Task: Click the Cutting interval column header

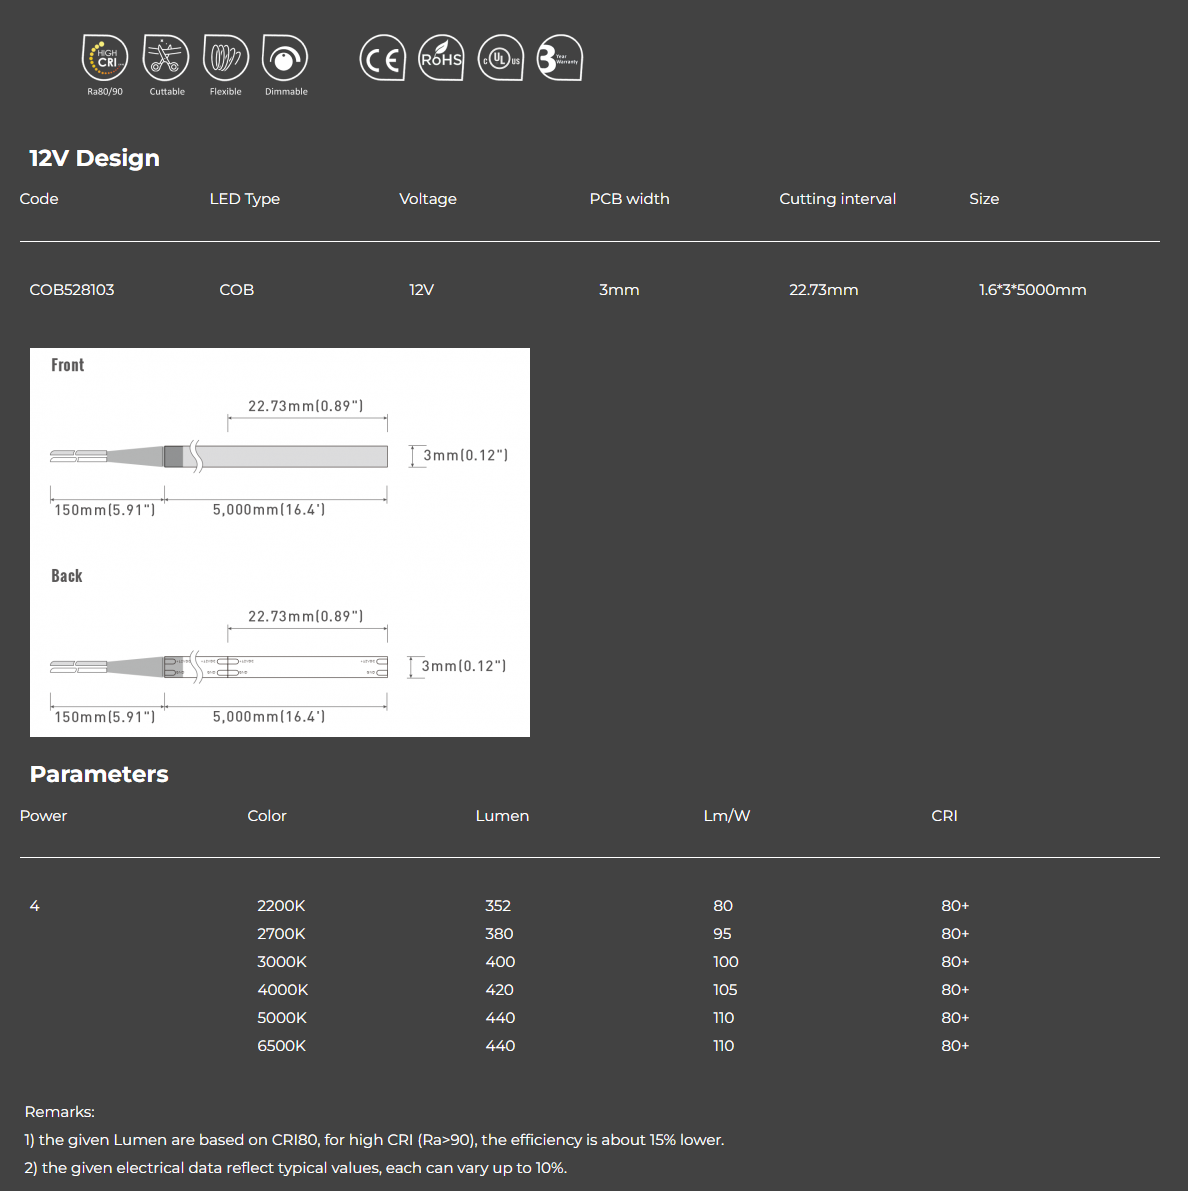Action: click(837, 199)
